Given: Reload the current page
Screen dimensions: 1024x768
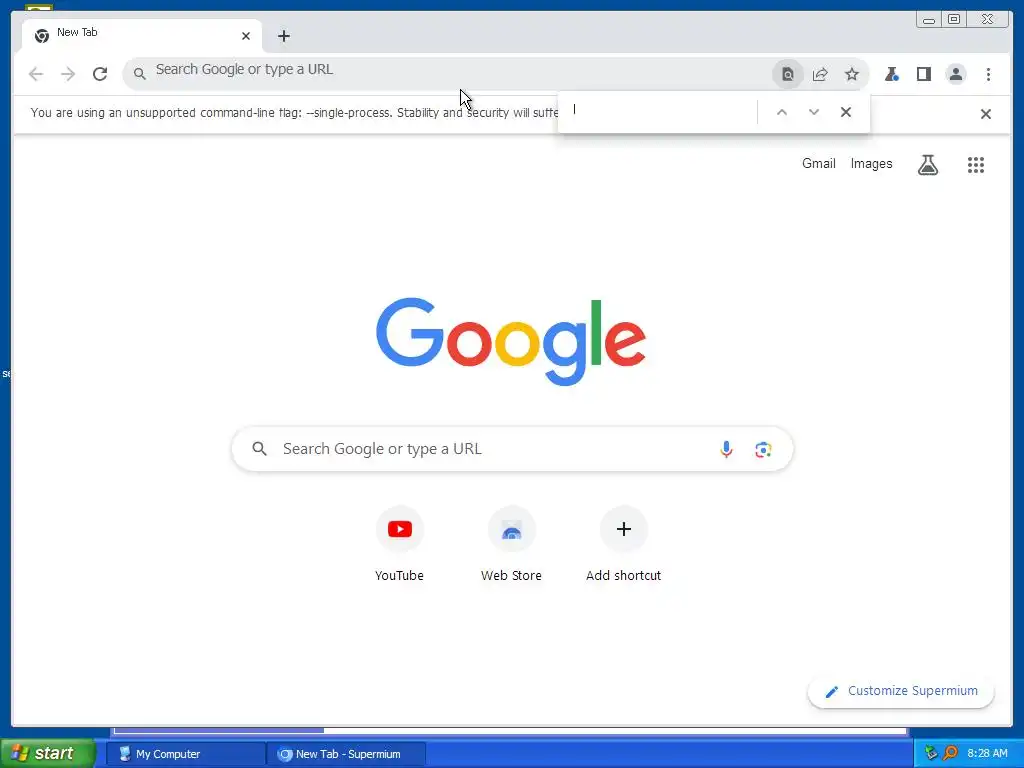Looking at the screenshot, I should click(x=100, y=74).
